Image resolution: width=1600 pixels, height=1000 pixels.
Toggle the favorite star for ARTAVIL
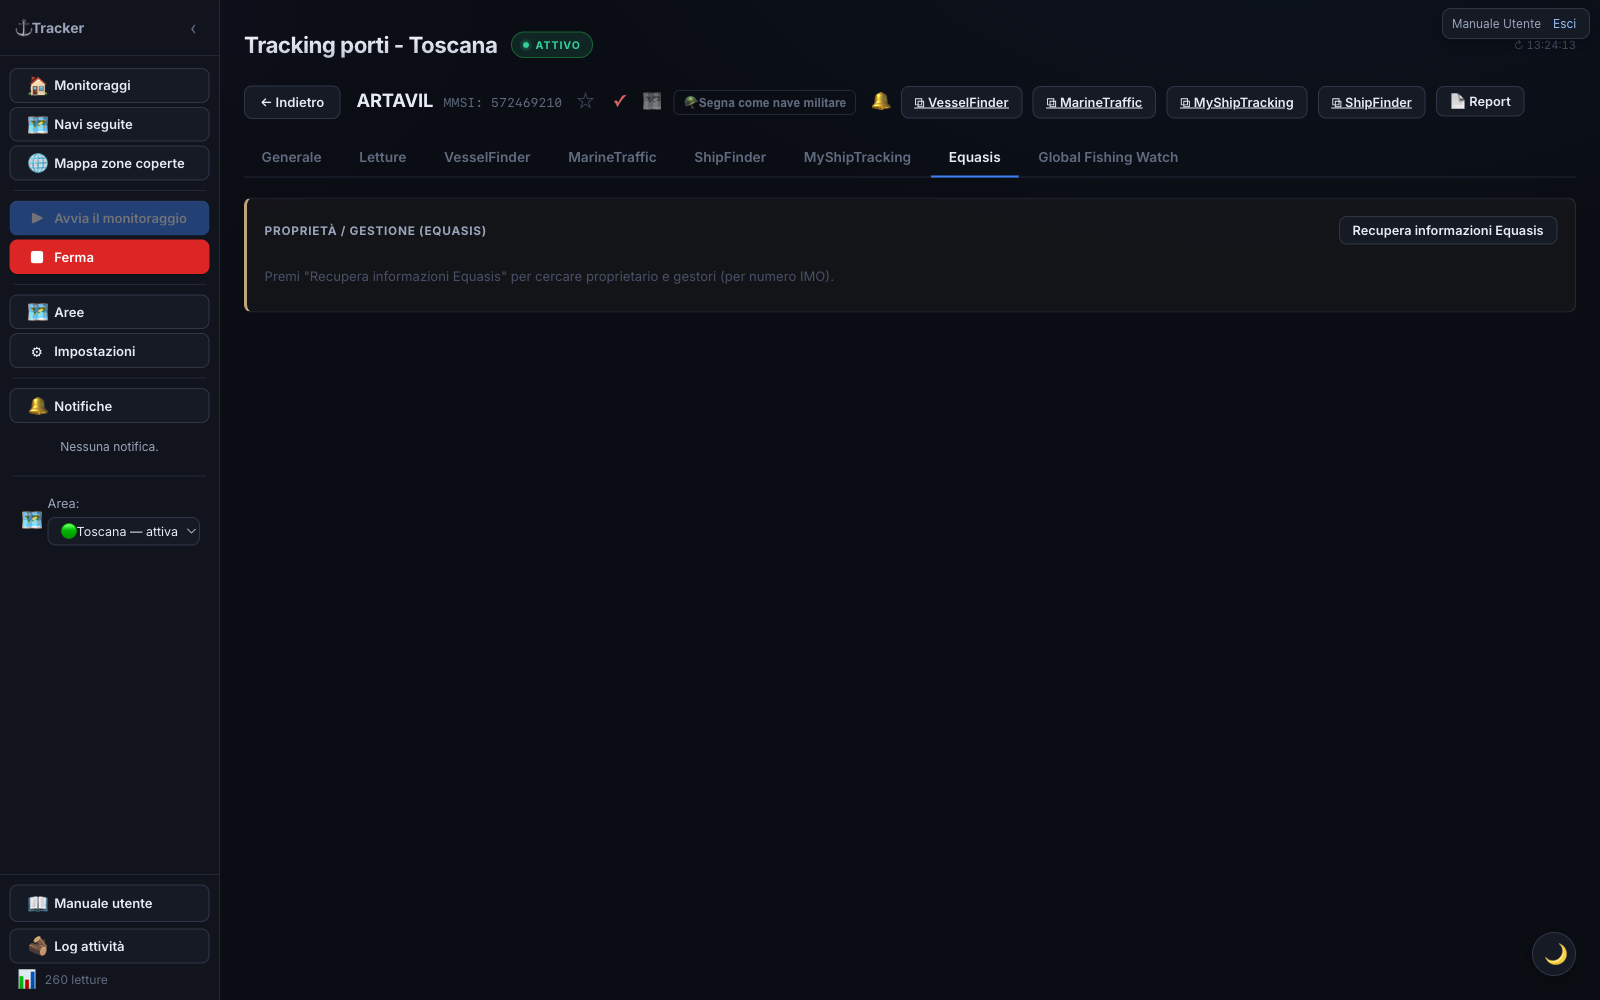(586, 101)
